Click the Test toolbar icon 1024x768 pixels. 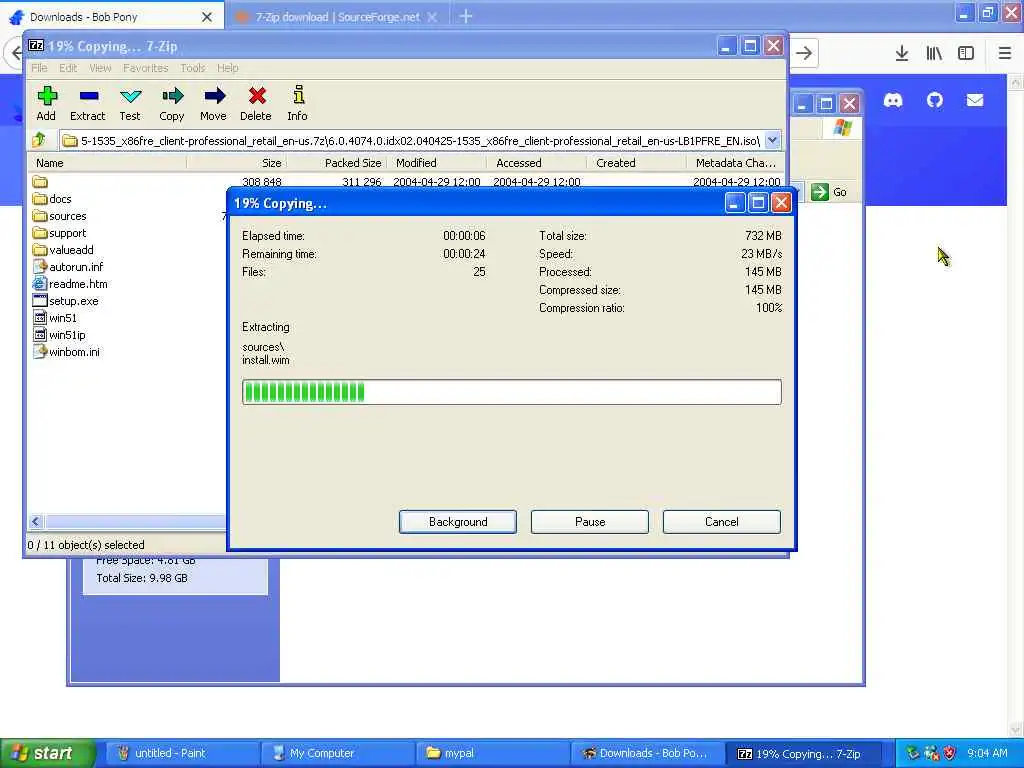pos(130,103)
